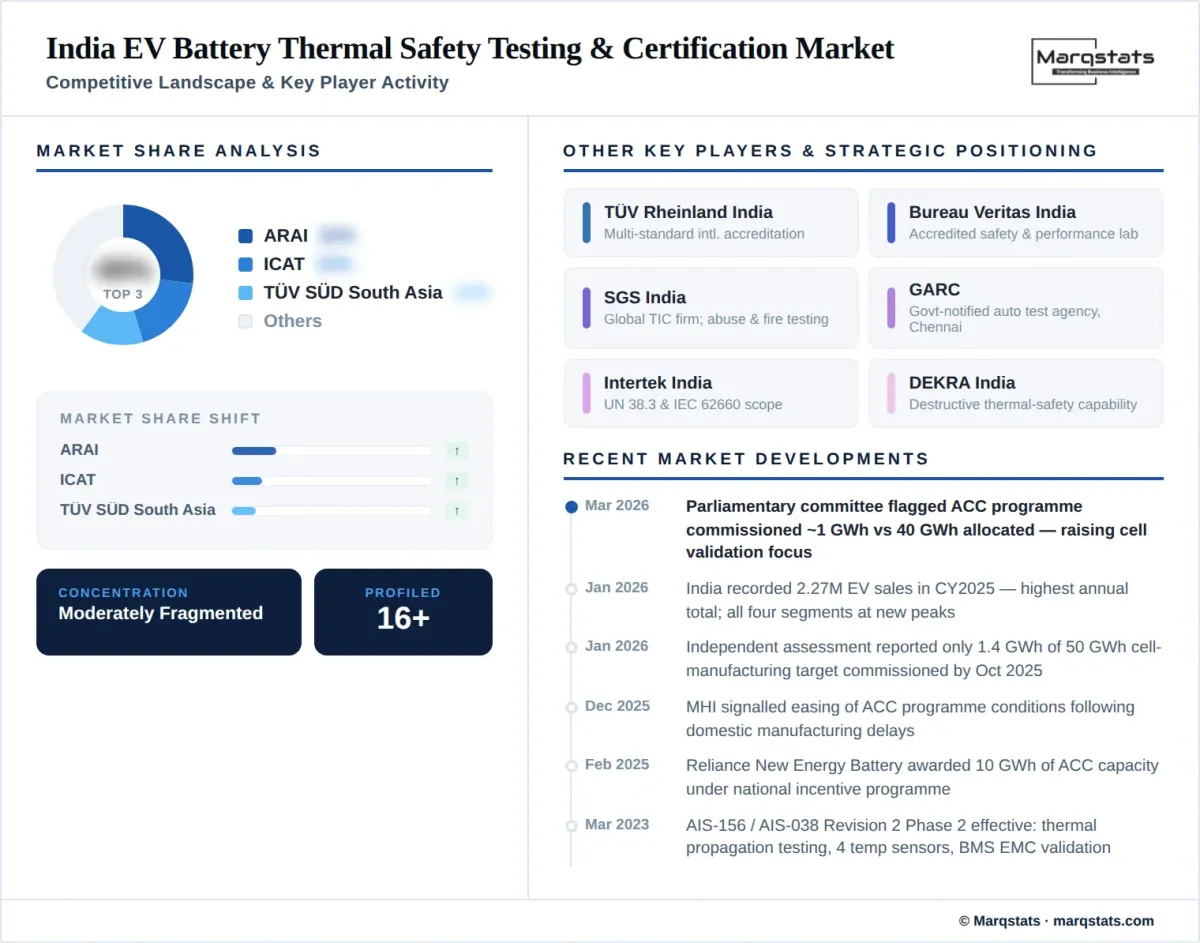The width and height of the screenshot is (1200, 943).
Task: Click 'MHI signalled easing of ACC programme' entry
Action: pyautogui.click(x=910, y=719)
